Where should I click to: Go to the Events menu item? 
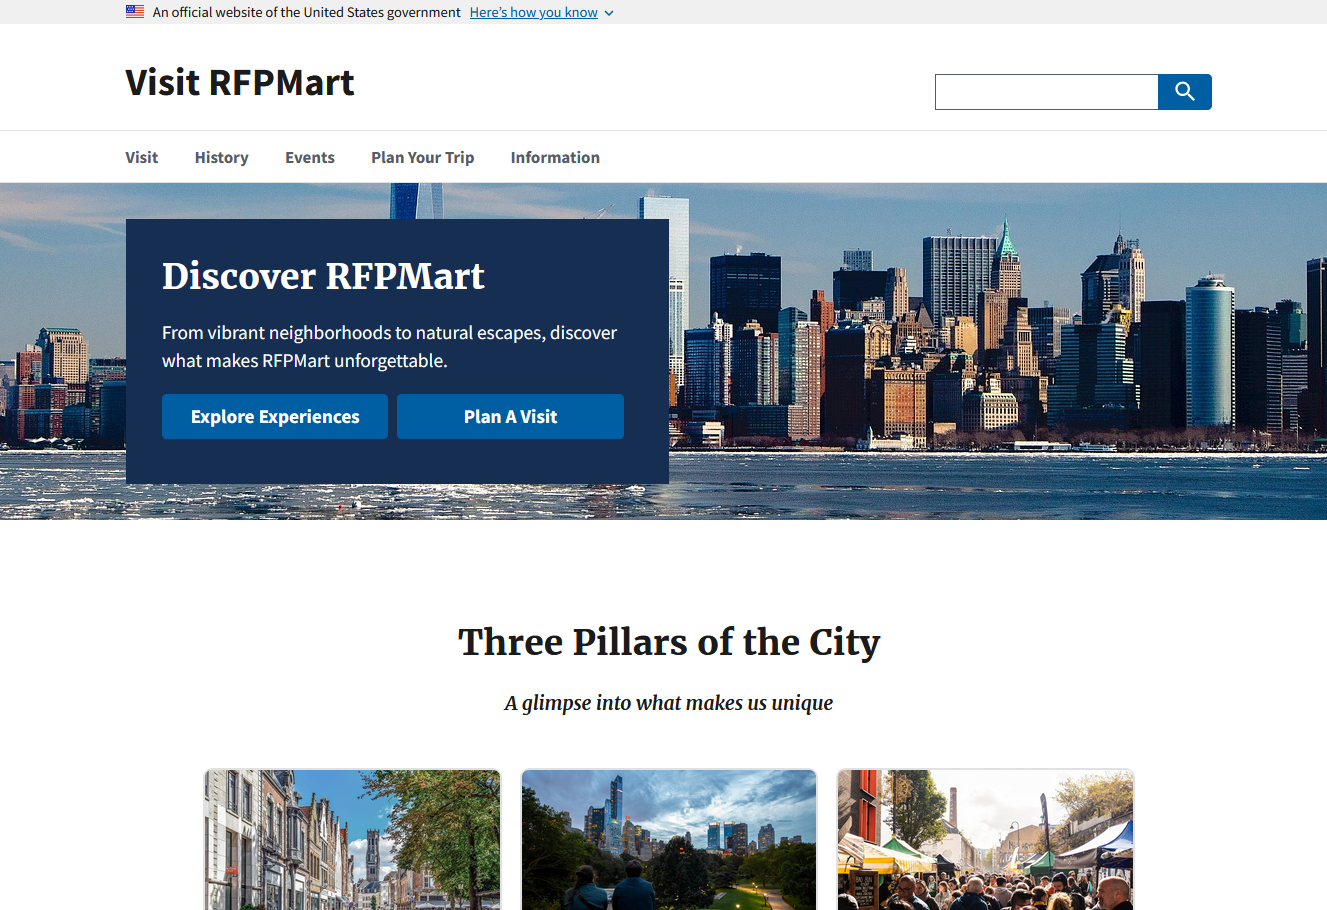pos(310,157)
